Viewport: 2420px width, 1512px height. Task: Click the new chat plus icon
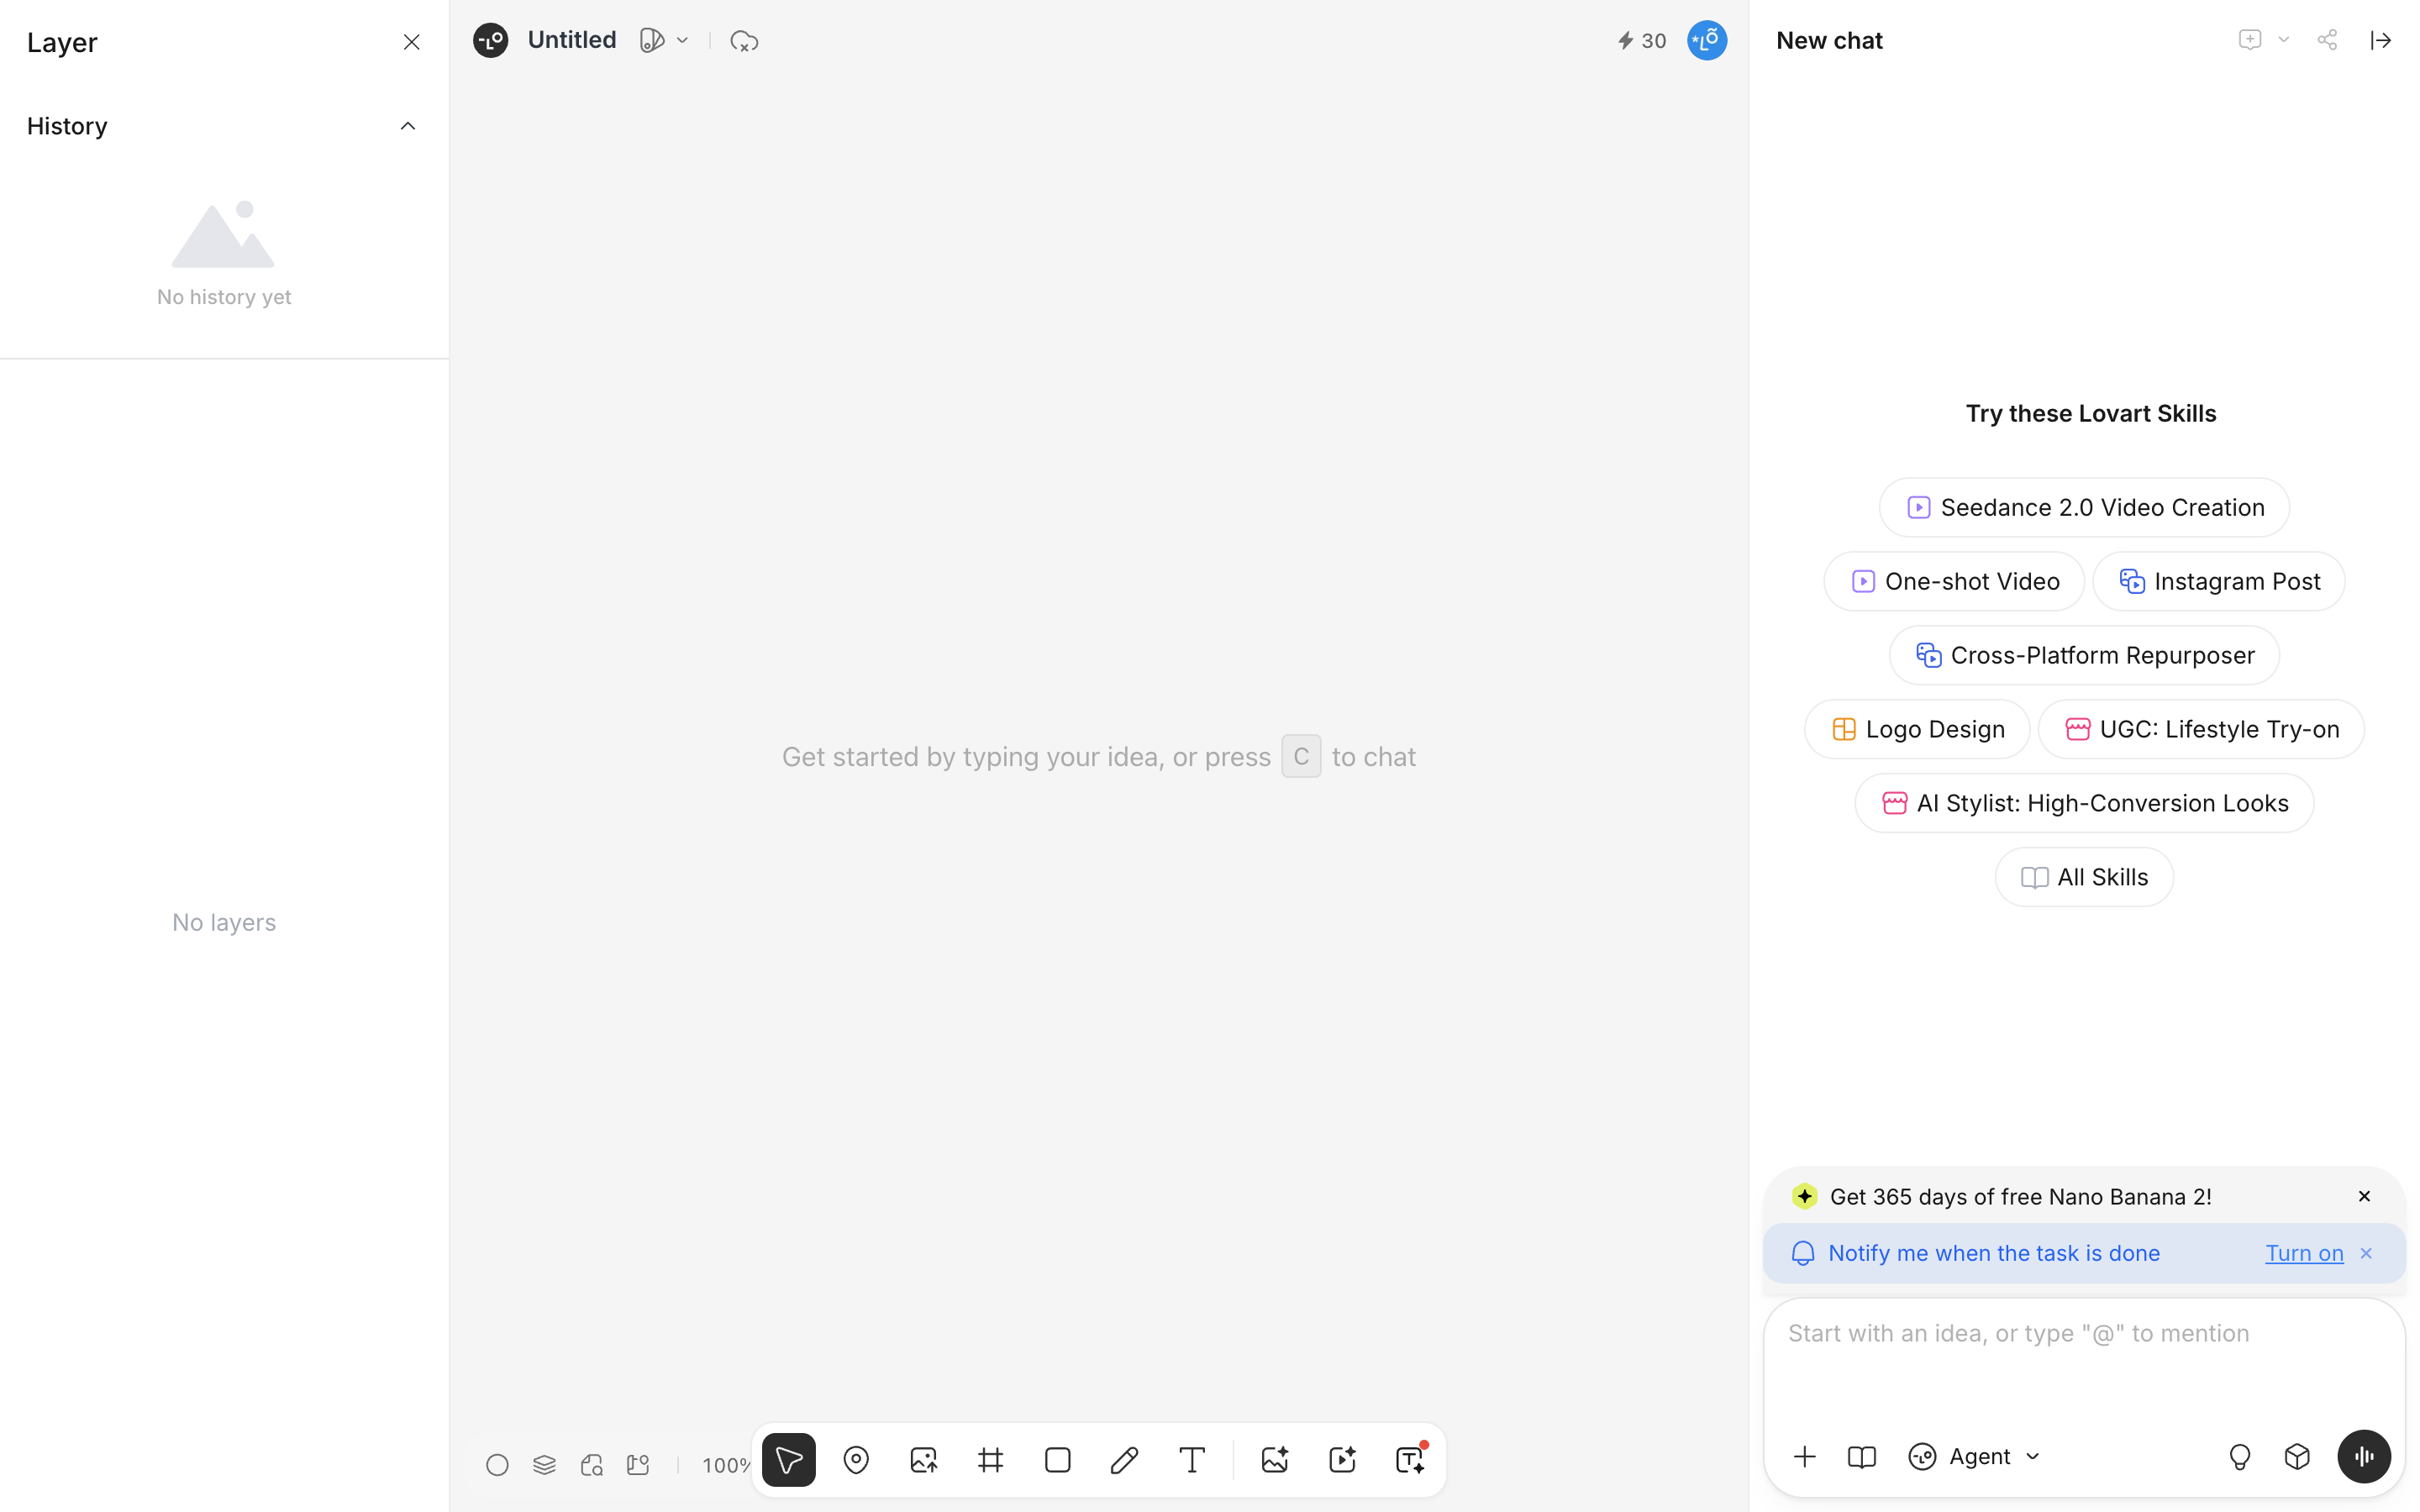click(2250, 40)
